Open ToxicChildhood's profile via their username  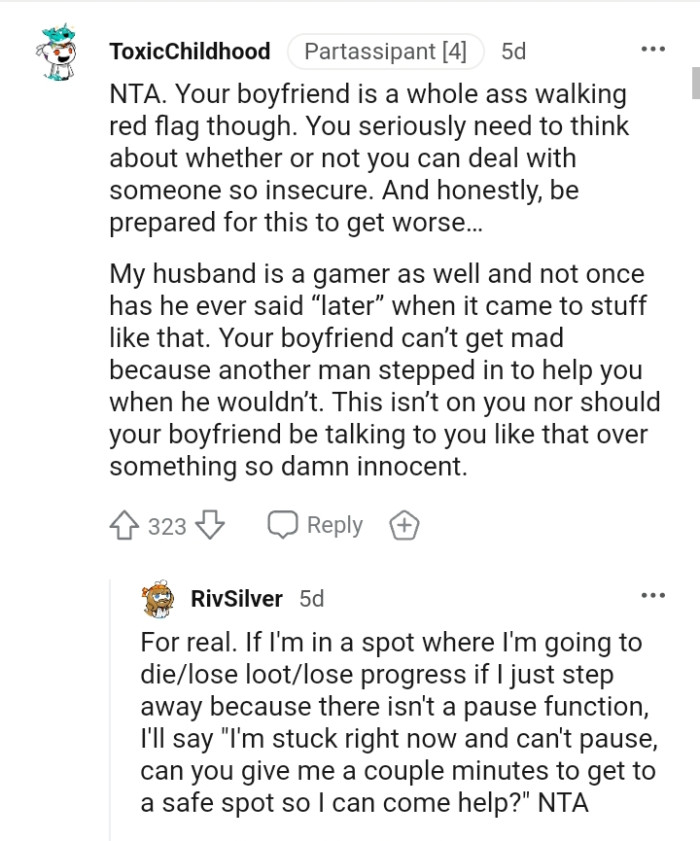[x=190, y=51]
